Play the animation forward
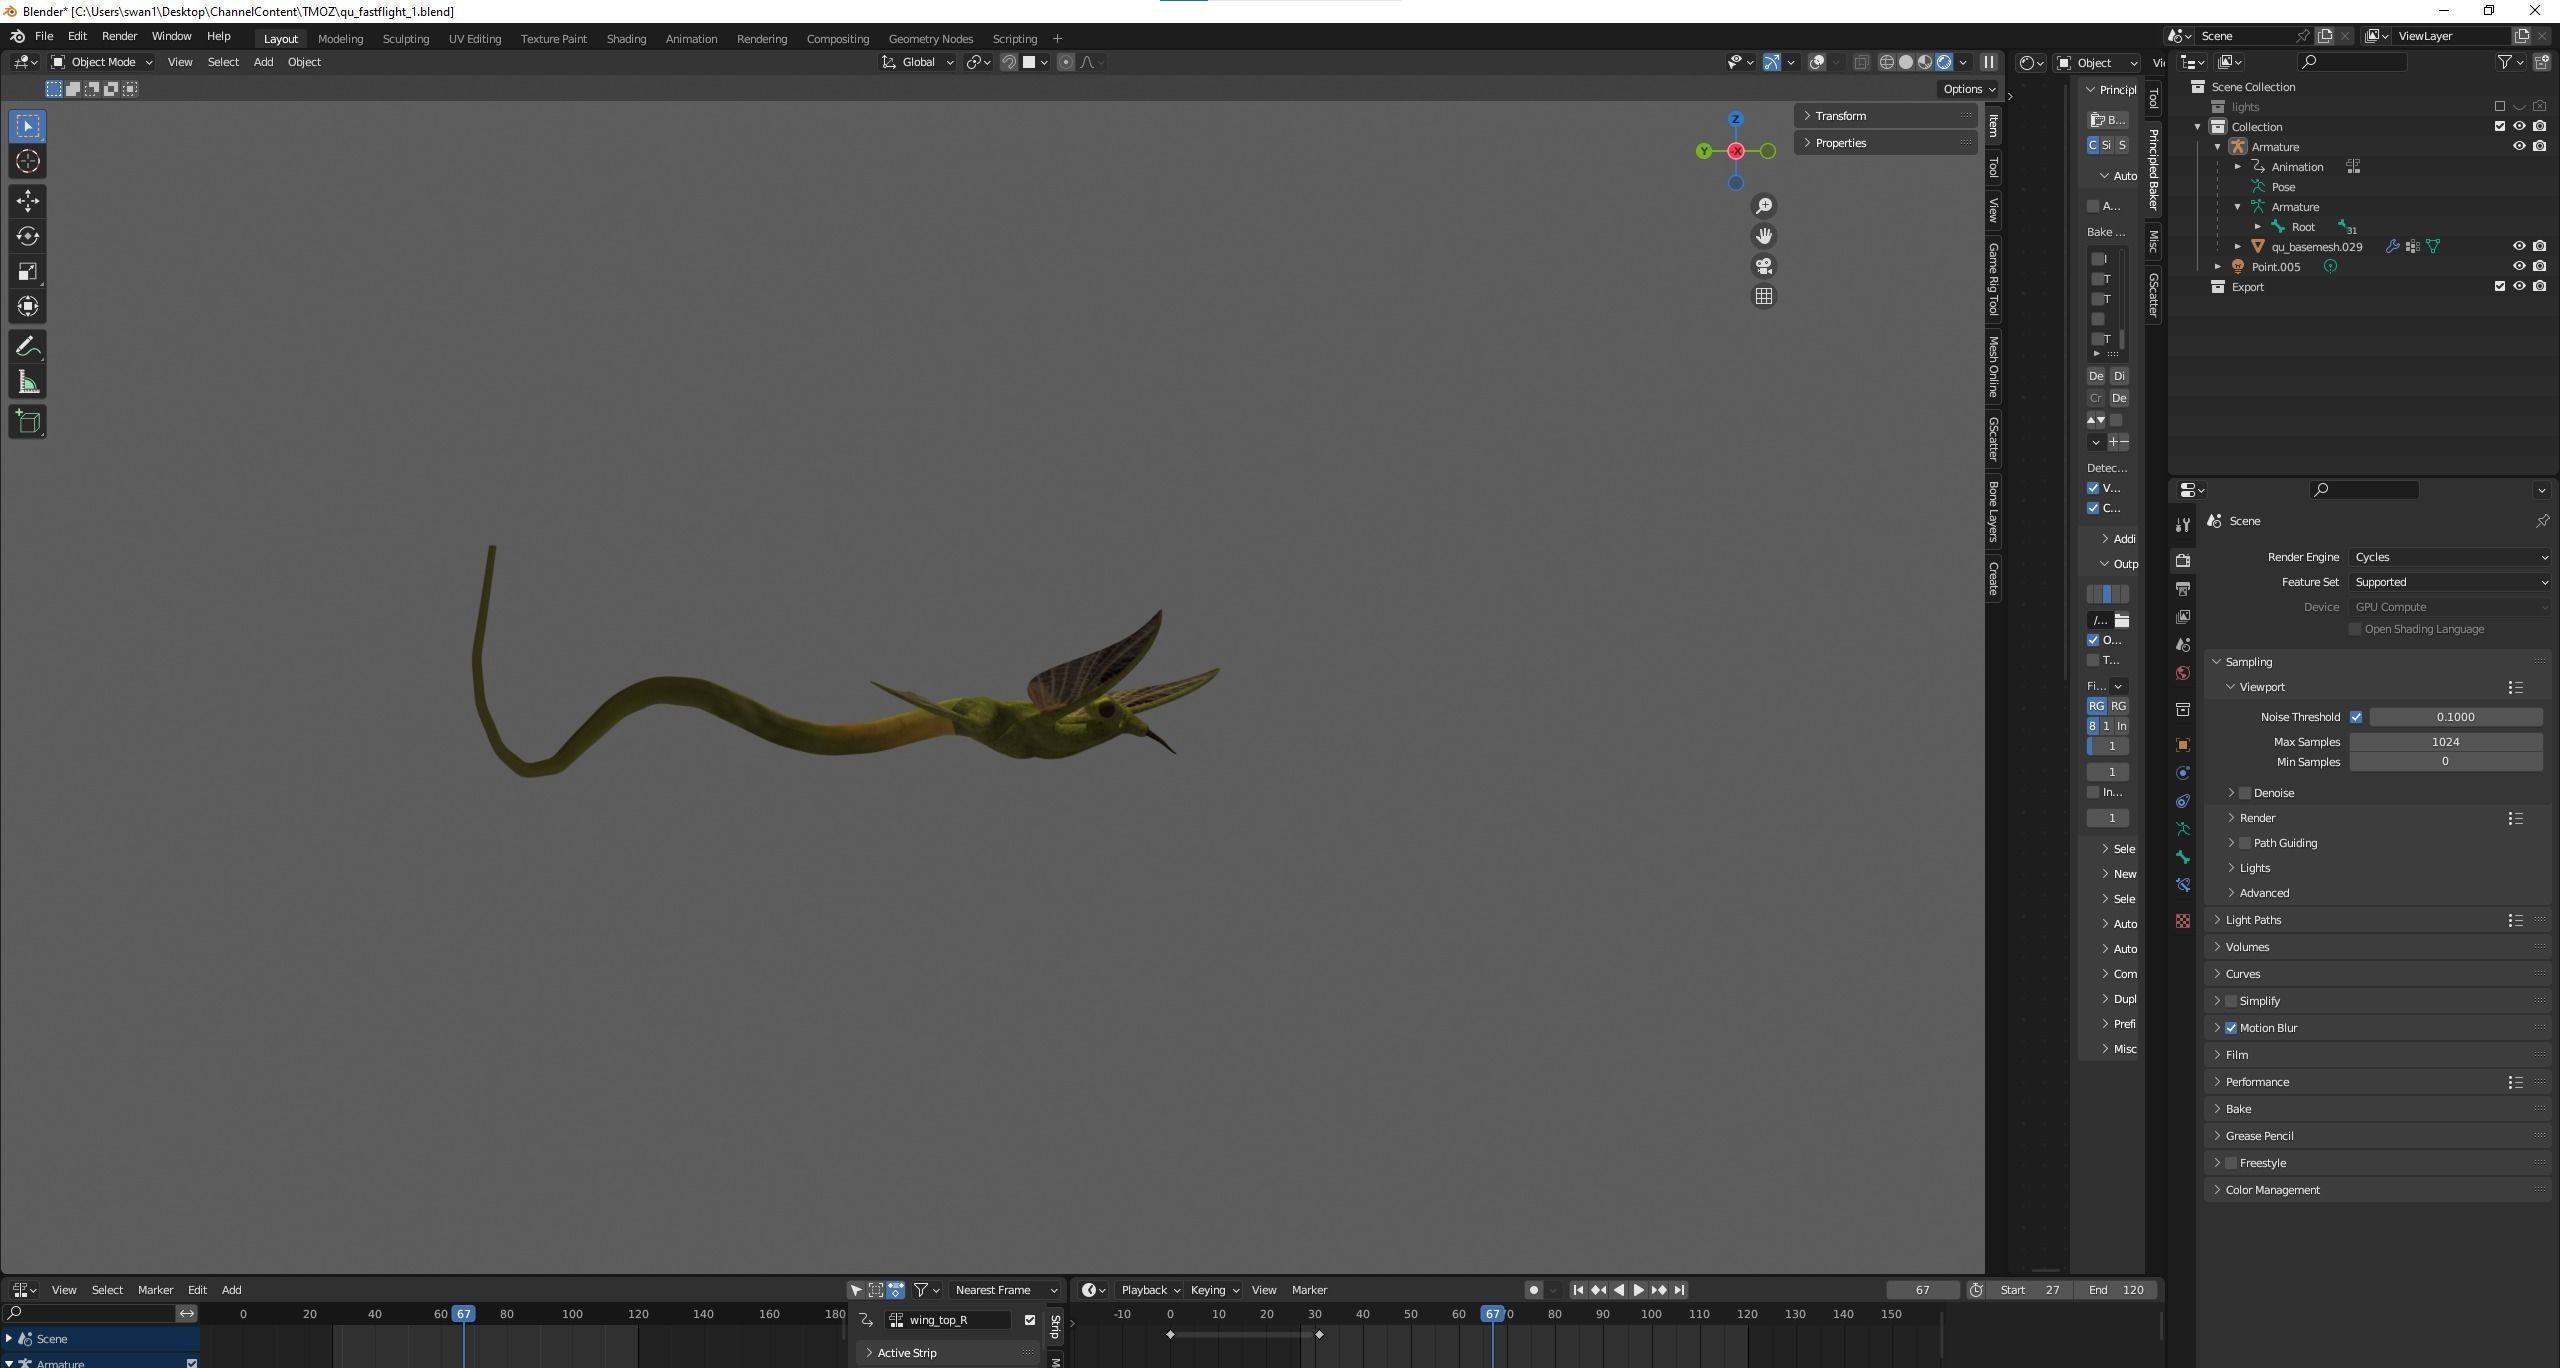 (1639, 1290)
